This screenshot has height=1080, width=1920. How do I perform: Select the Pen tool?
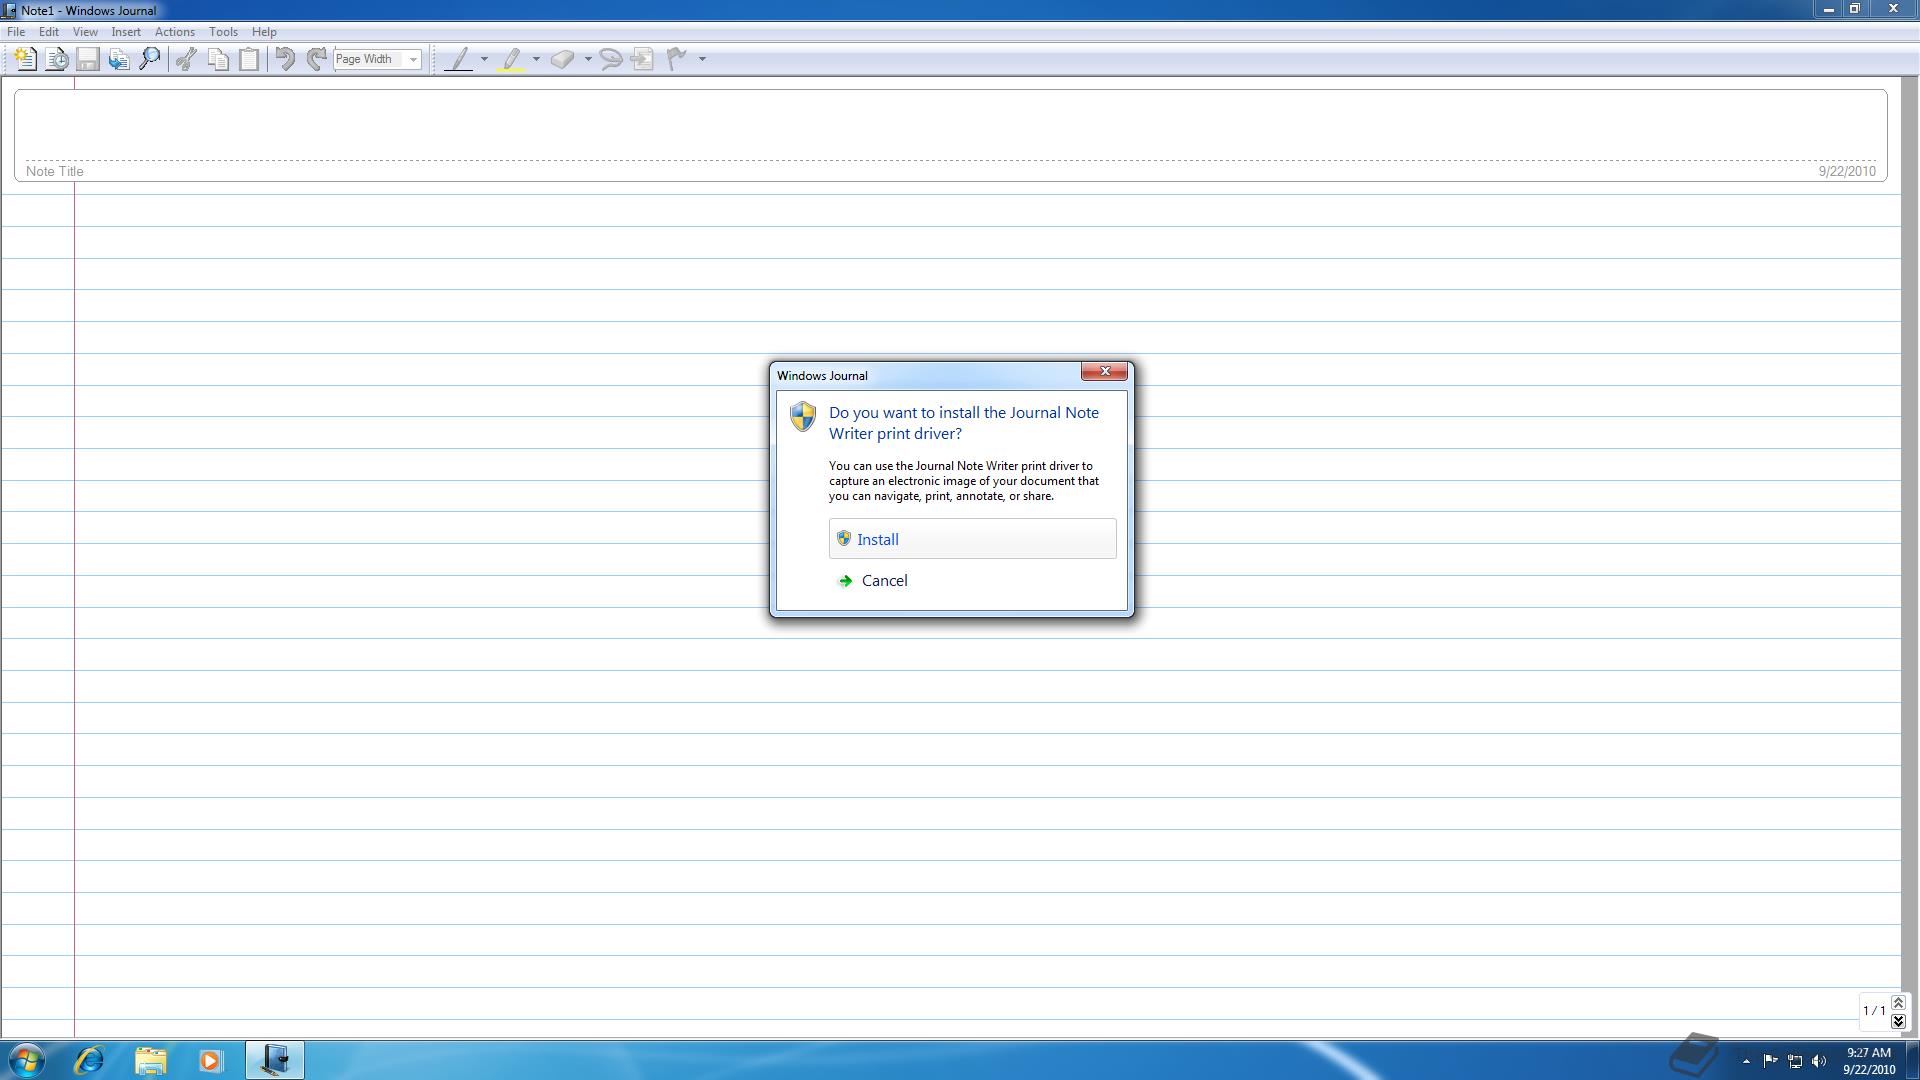(x=459, y=59)
